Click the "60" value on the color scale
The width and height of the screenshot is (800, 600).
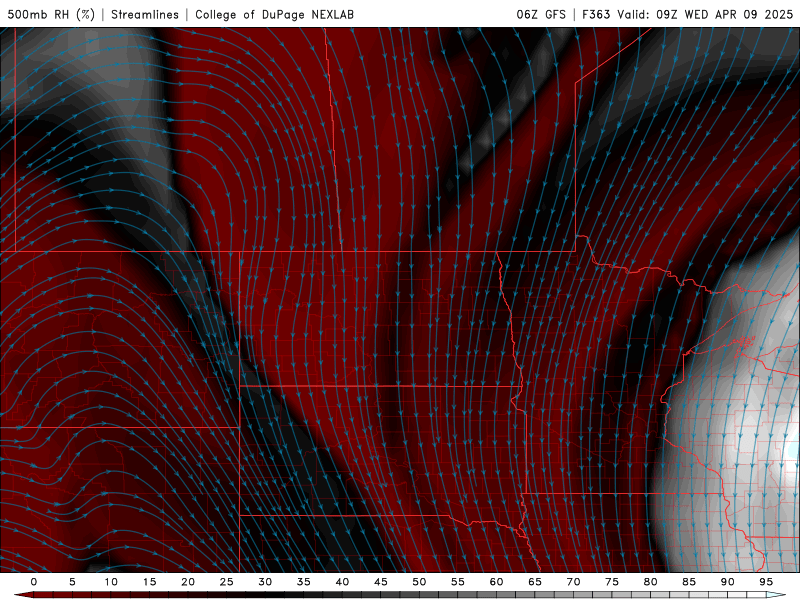click(x=496, y=582)
